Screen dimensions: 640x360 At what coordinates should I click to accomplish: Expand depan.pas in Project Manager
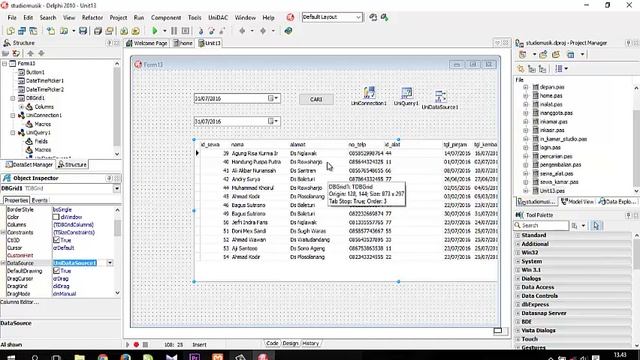tap(526, 87)
